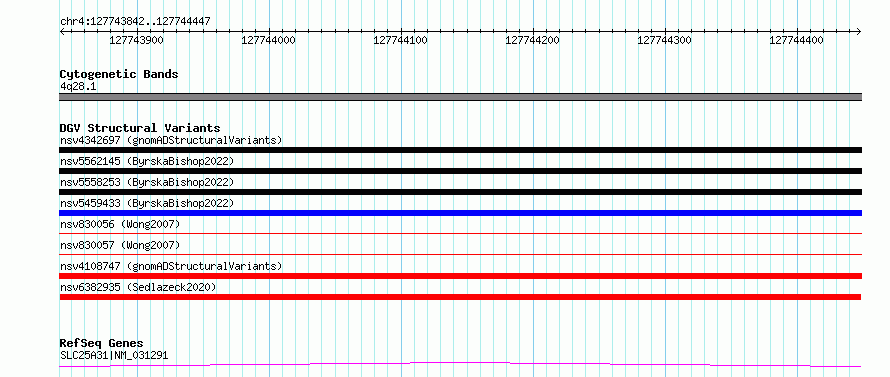Open variant nsv4342697 gnomAD label
The width and height of the screenshot is (890, 377).
click(x=171, y=140)
